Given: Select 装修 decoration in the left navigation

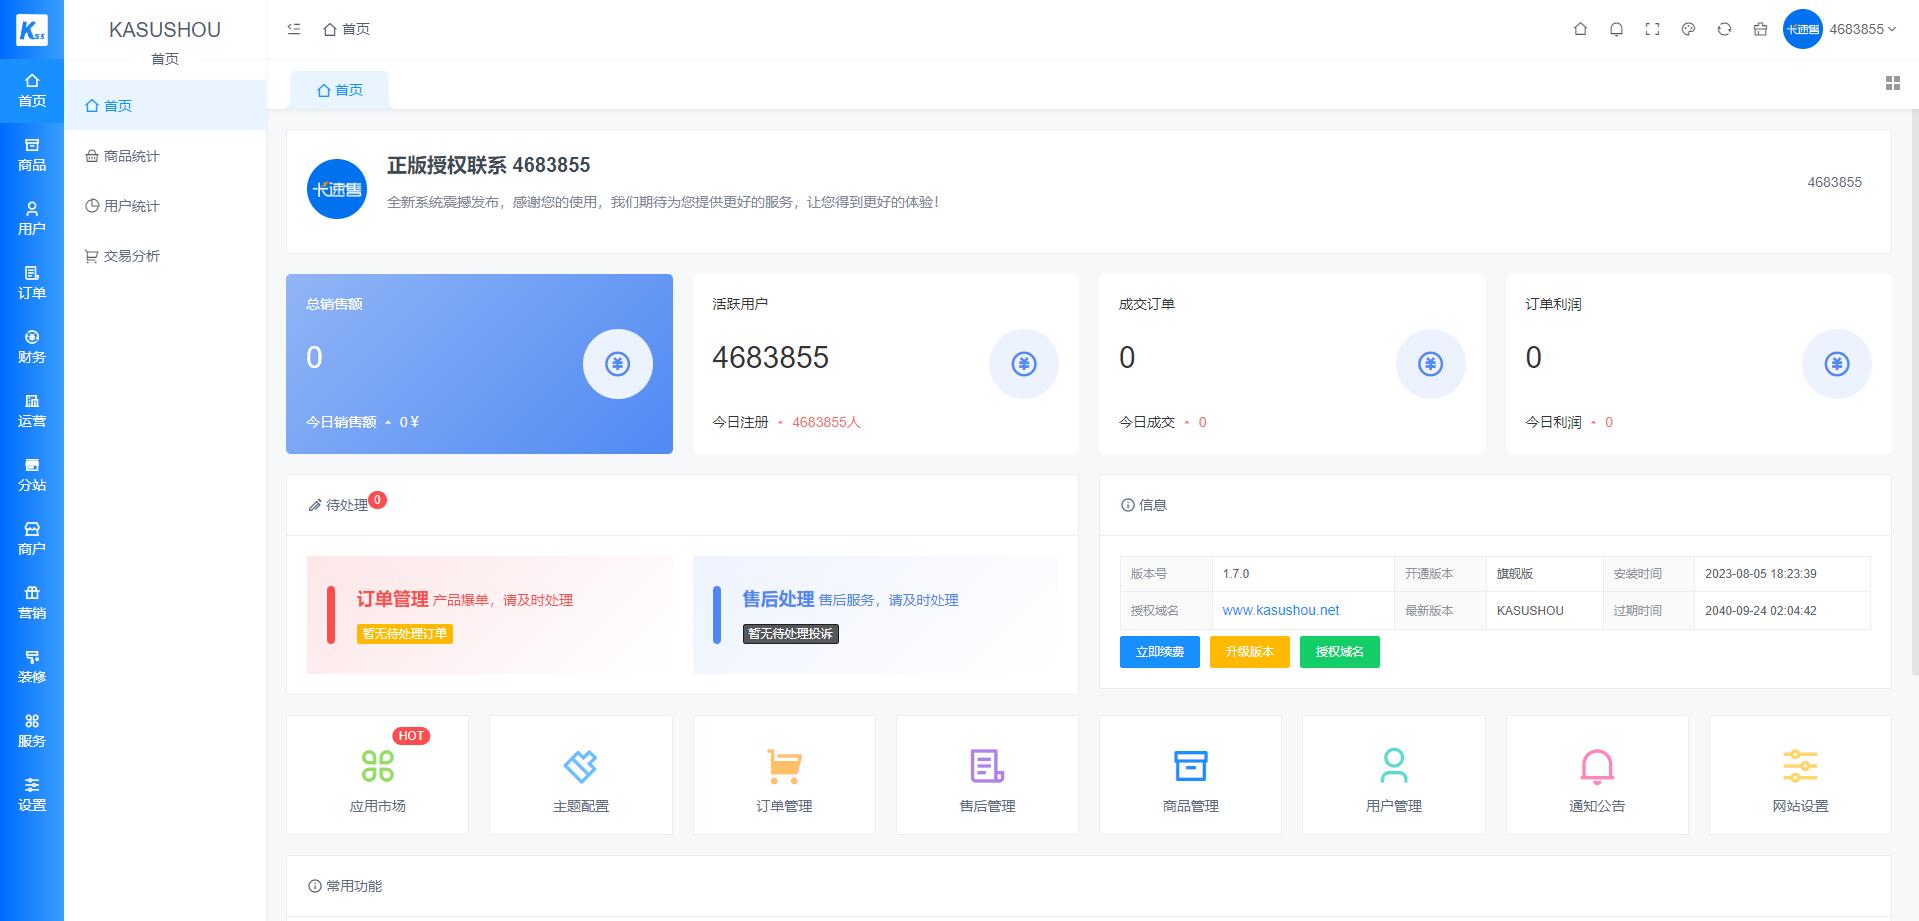Looking at the screenshot, I should pyautogui.click(x=32, y=666).
